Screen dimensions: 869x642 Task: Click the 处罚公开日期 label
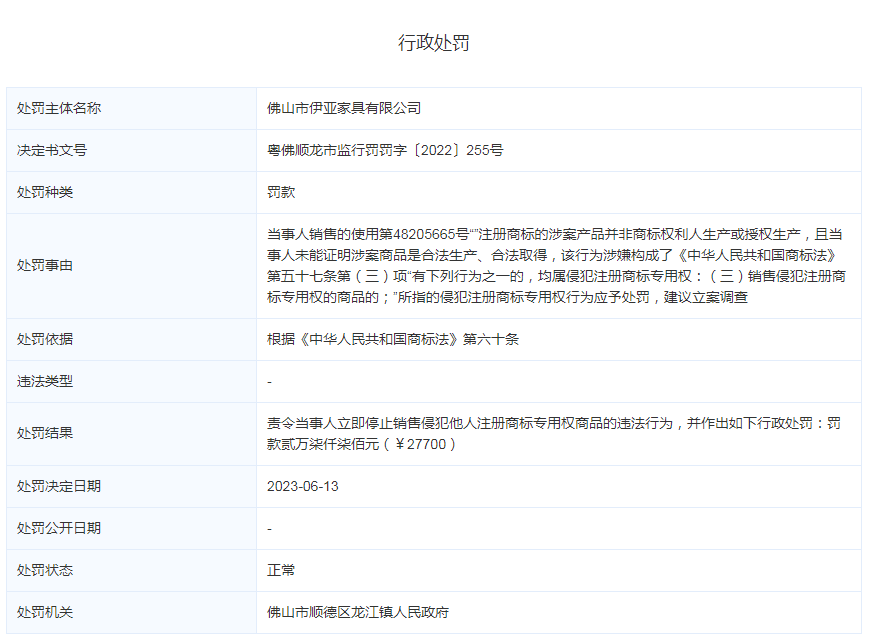(x=59, y=528)
